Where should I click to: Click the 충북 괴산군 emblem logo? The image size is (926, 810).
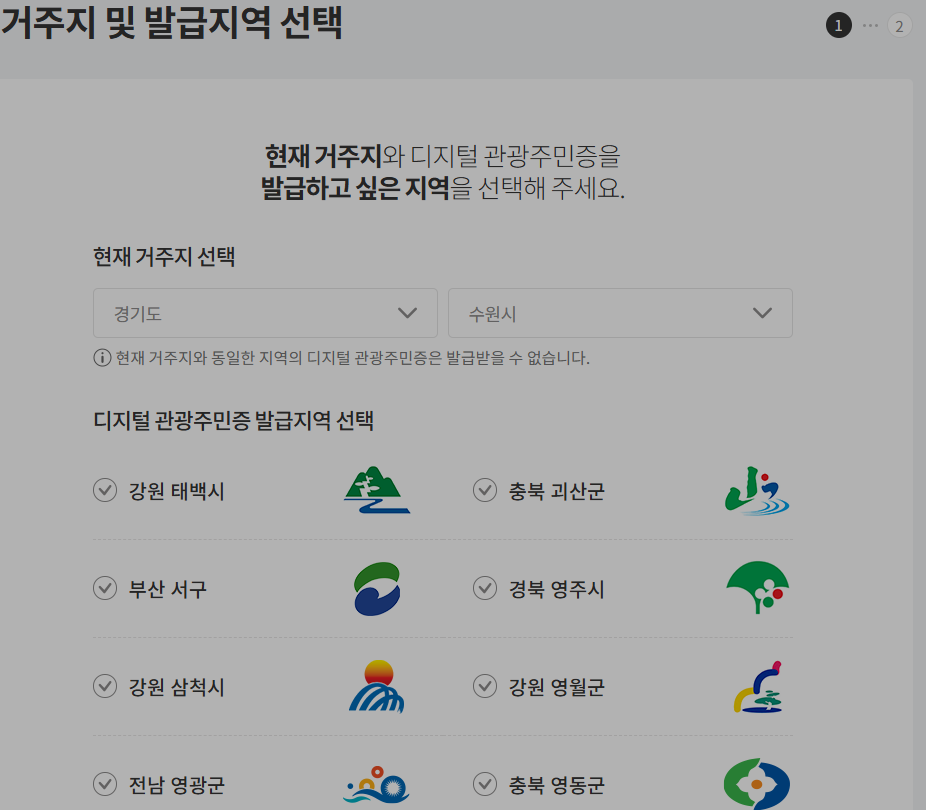pyautogui.click(x=757, y=491)
